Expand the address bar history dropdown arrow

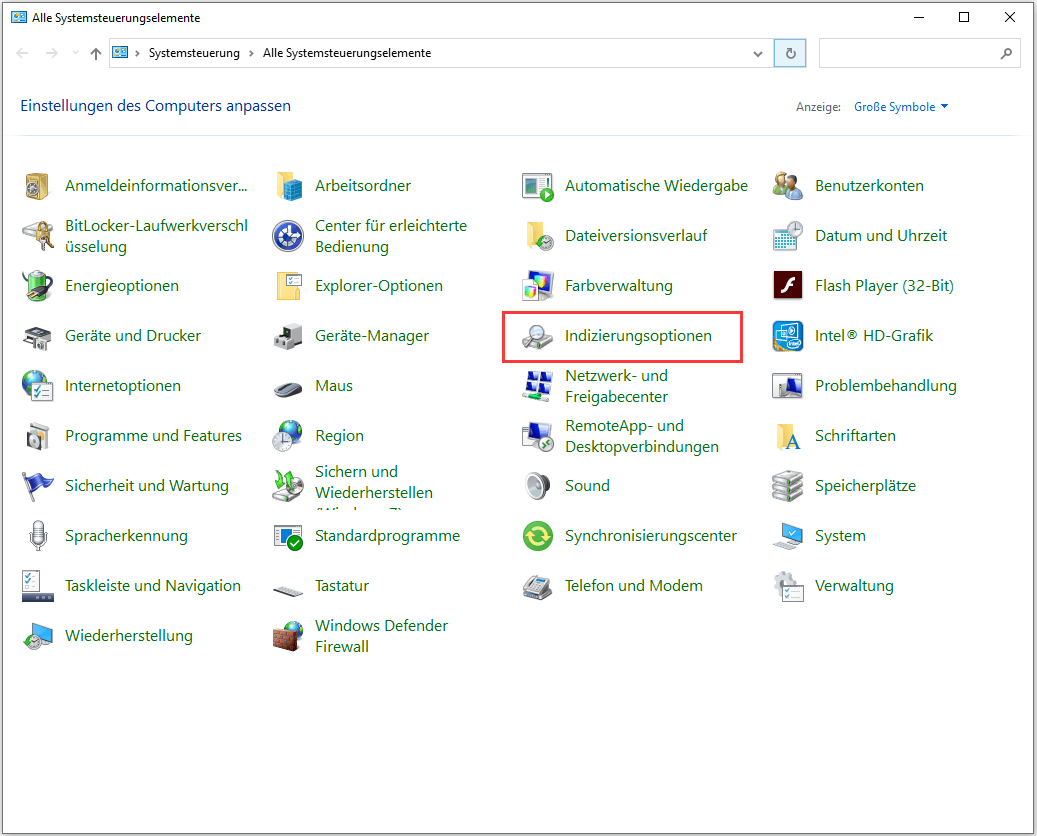pos(757,53)
